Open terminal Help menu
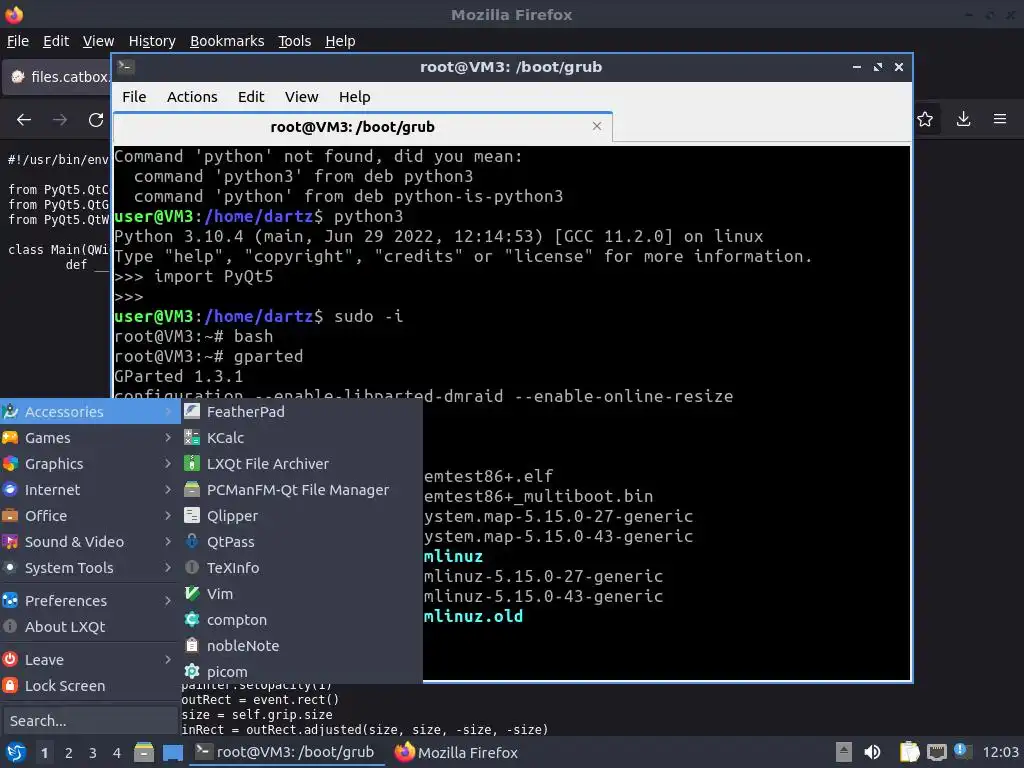 point(355,97)
